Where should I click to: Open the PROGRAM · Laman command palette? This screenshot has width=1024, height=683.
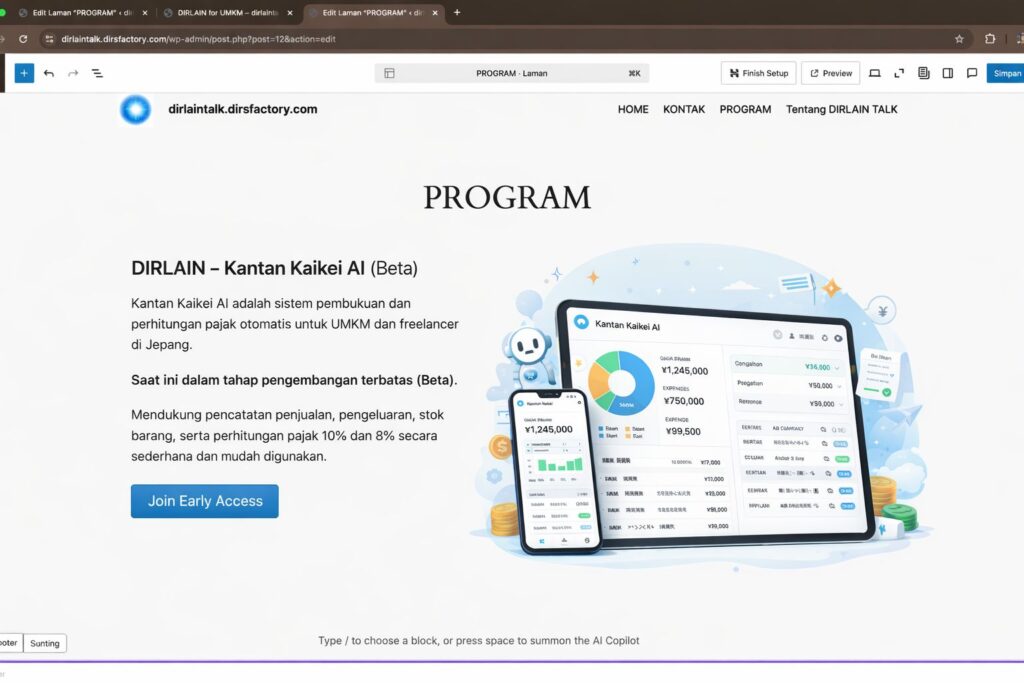(x=511, y=73)
